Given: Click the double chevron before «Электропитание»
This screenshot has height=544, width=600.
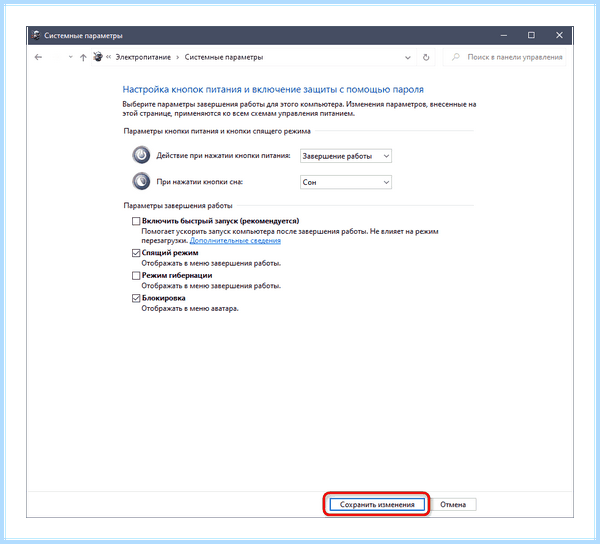Looking at the screenshot, I should pyautogui.click(x=108, y=57).
